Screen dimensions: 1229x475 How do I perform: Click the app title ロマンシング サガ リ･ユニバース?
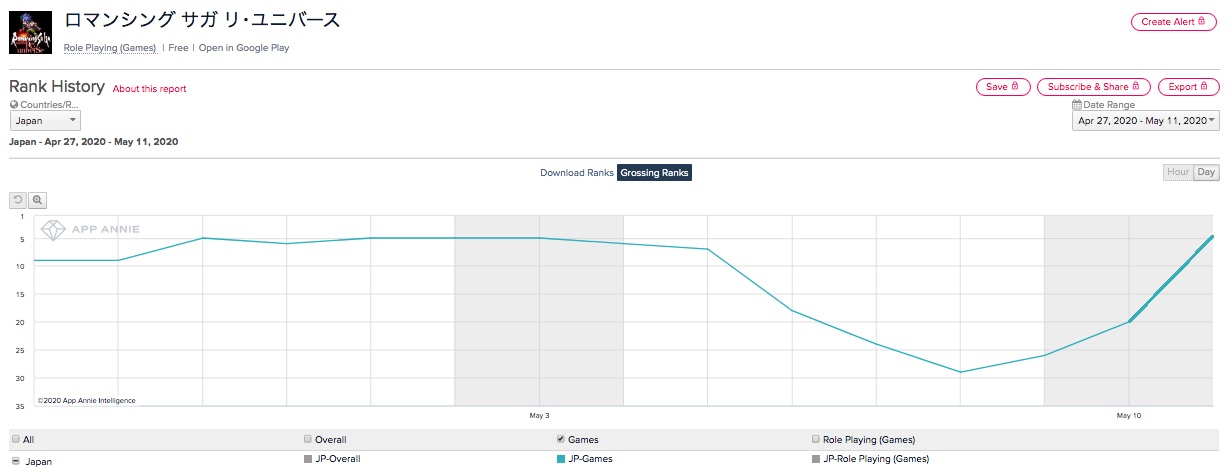click(x=202, y=20)
